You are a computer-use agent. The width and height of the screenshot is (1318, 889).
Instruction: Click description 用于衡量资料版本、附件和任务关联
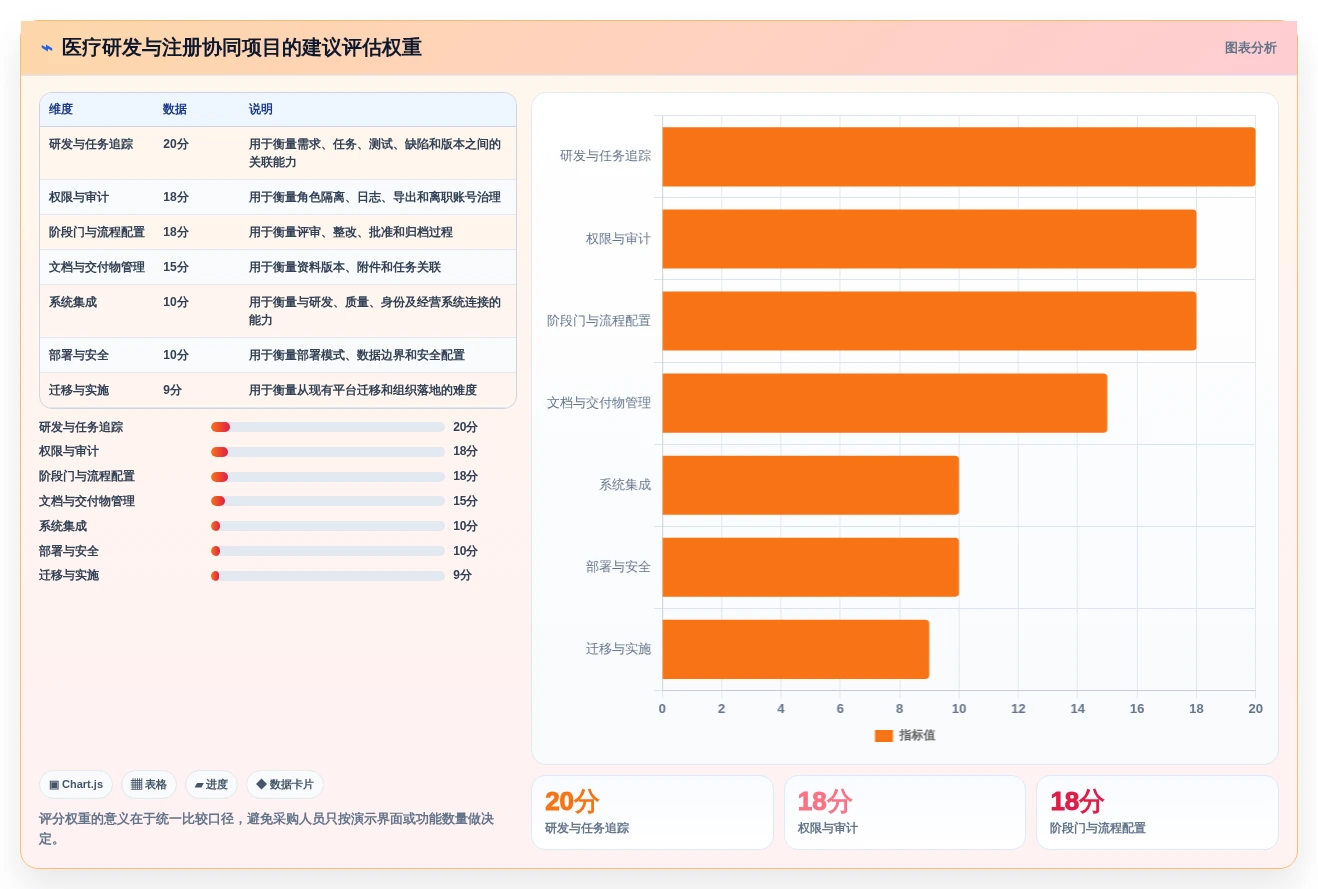(345, 267)
